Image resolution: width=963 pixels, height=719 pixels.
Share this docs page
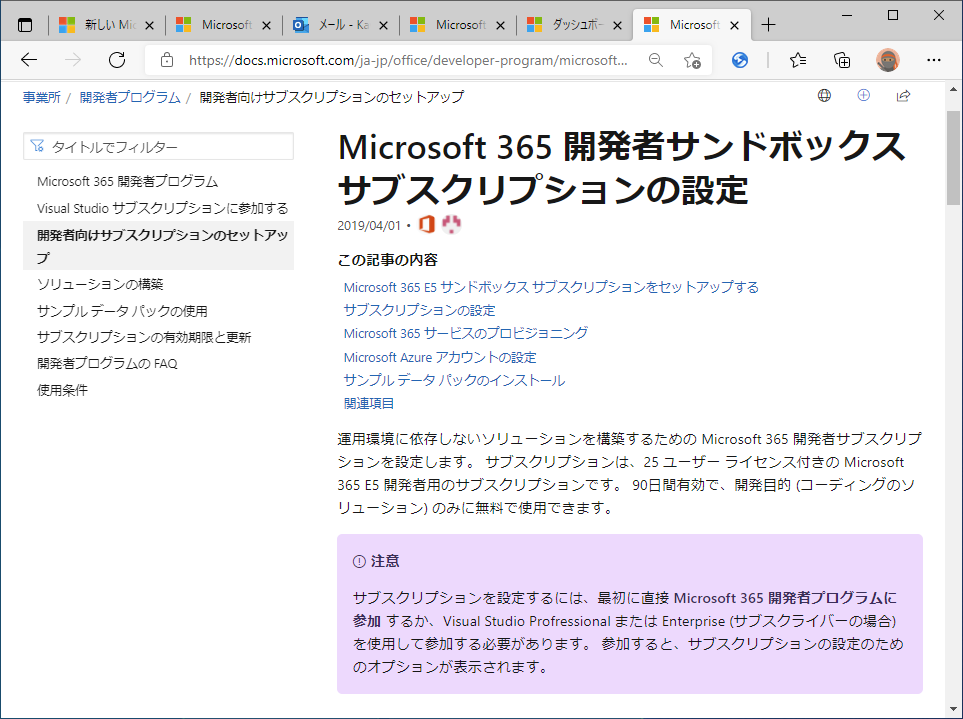tap(903, 95)
